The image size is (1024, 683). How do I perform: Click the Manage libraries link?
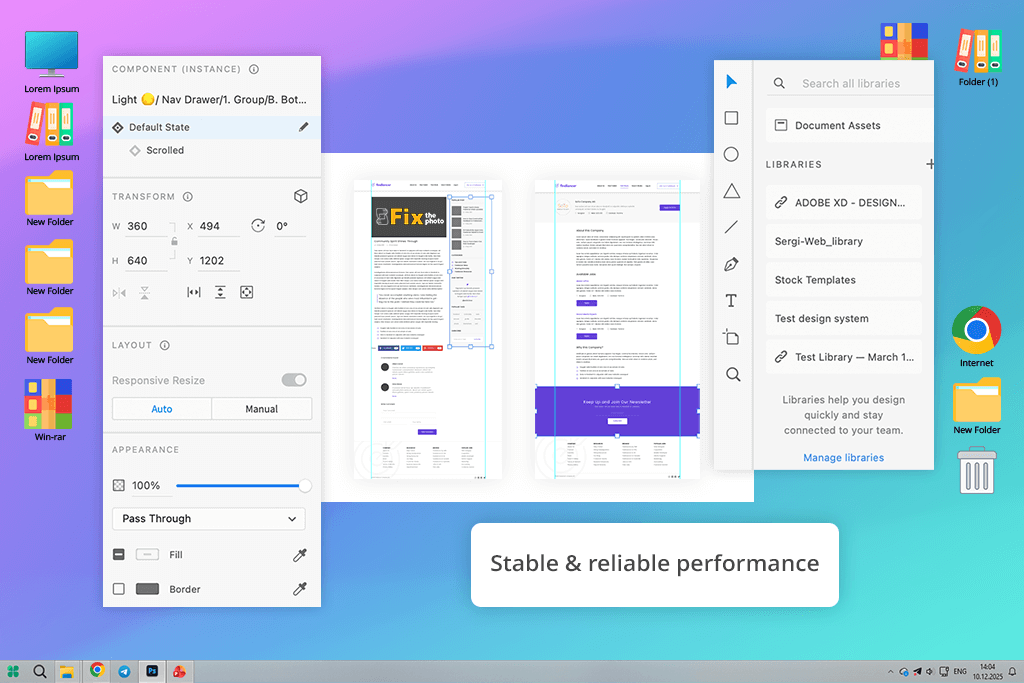pyautogui.click(x=844, y=458)
